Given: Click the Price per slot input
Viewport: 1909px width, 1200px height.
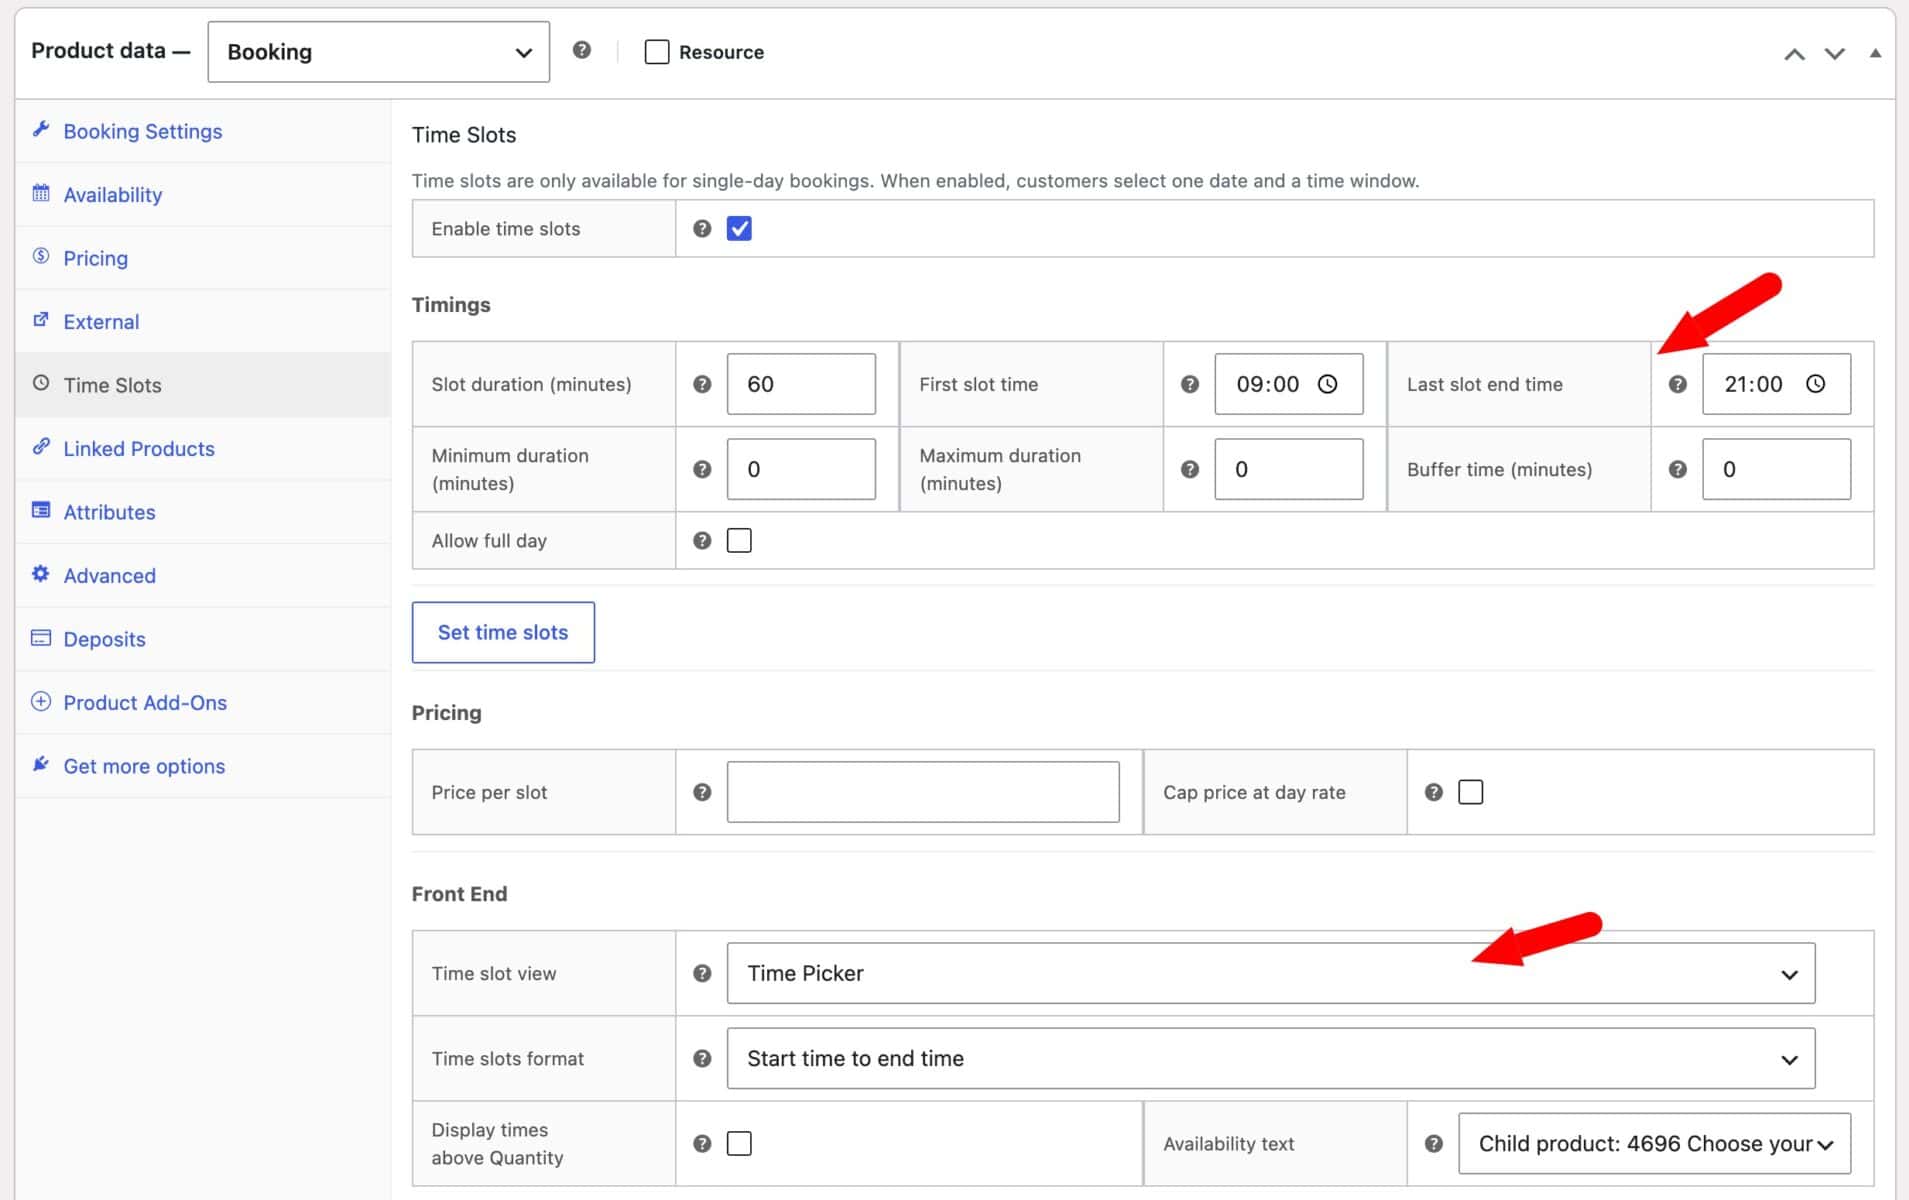Looking at the screenshot, I should pos(923,792).
